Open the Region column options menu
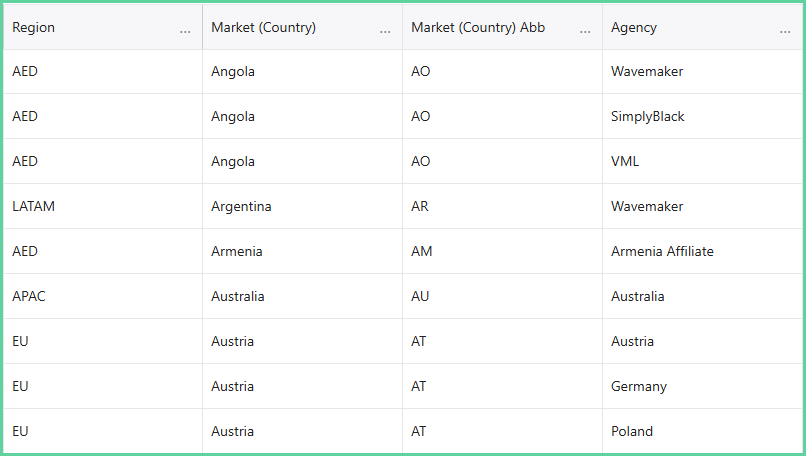The image size is (806, 456). 185,31
